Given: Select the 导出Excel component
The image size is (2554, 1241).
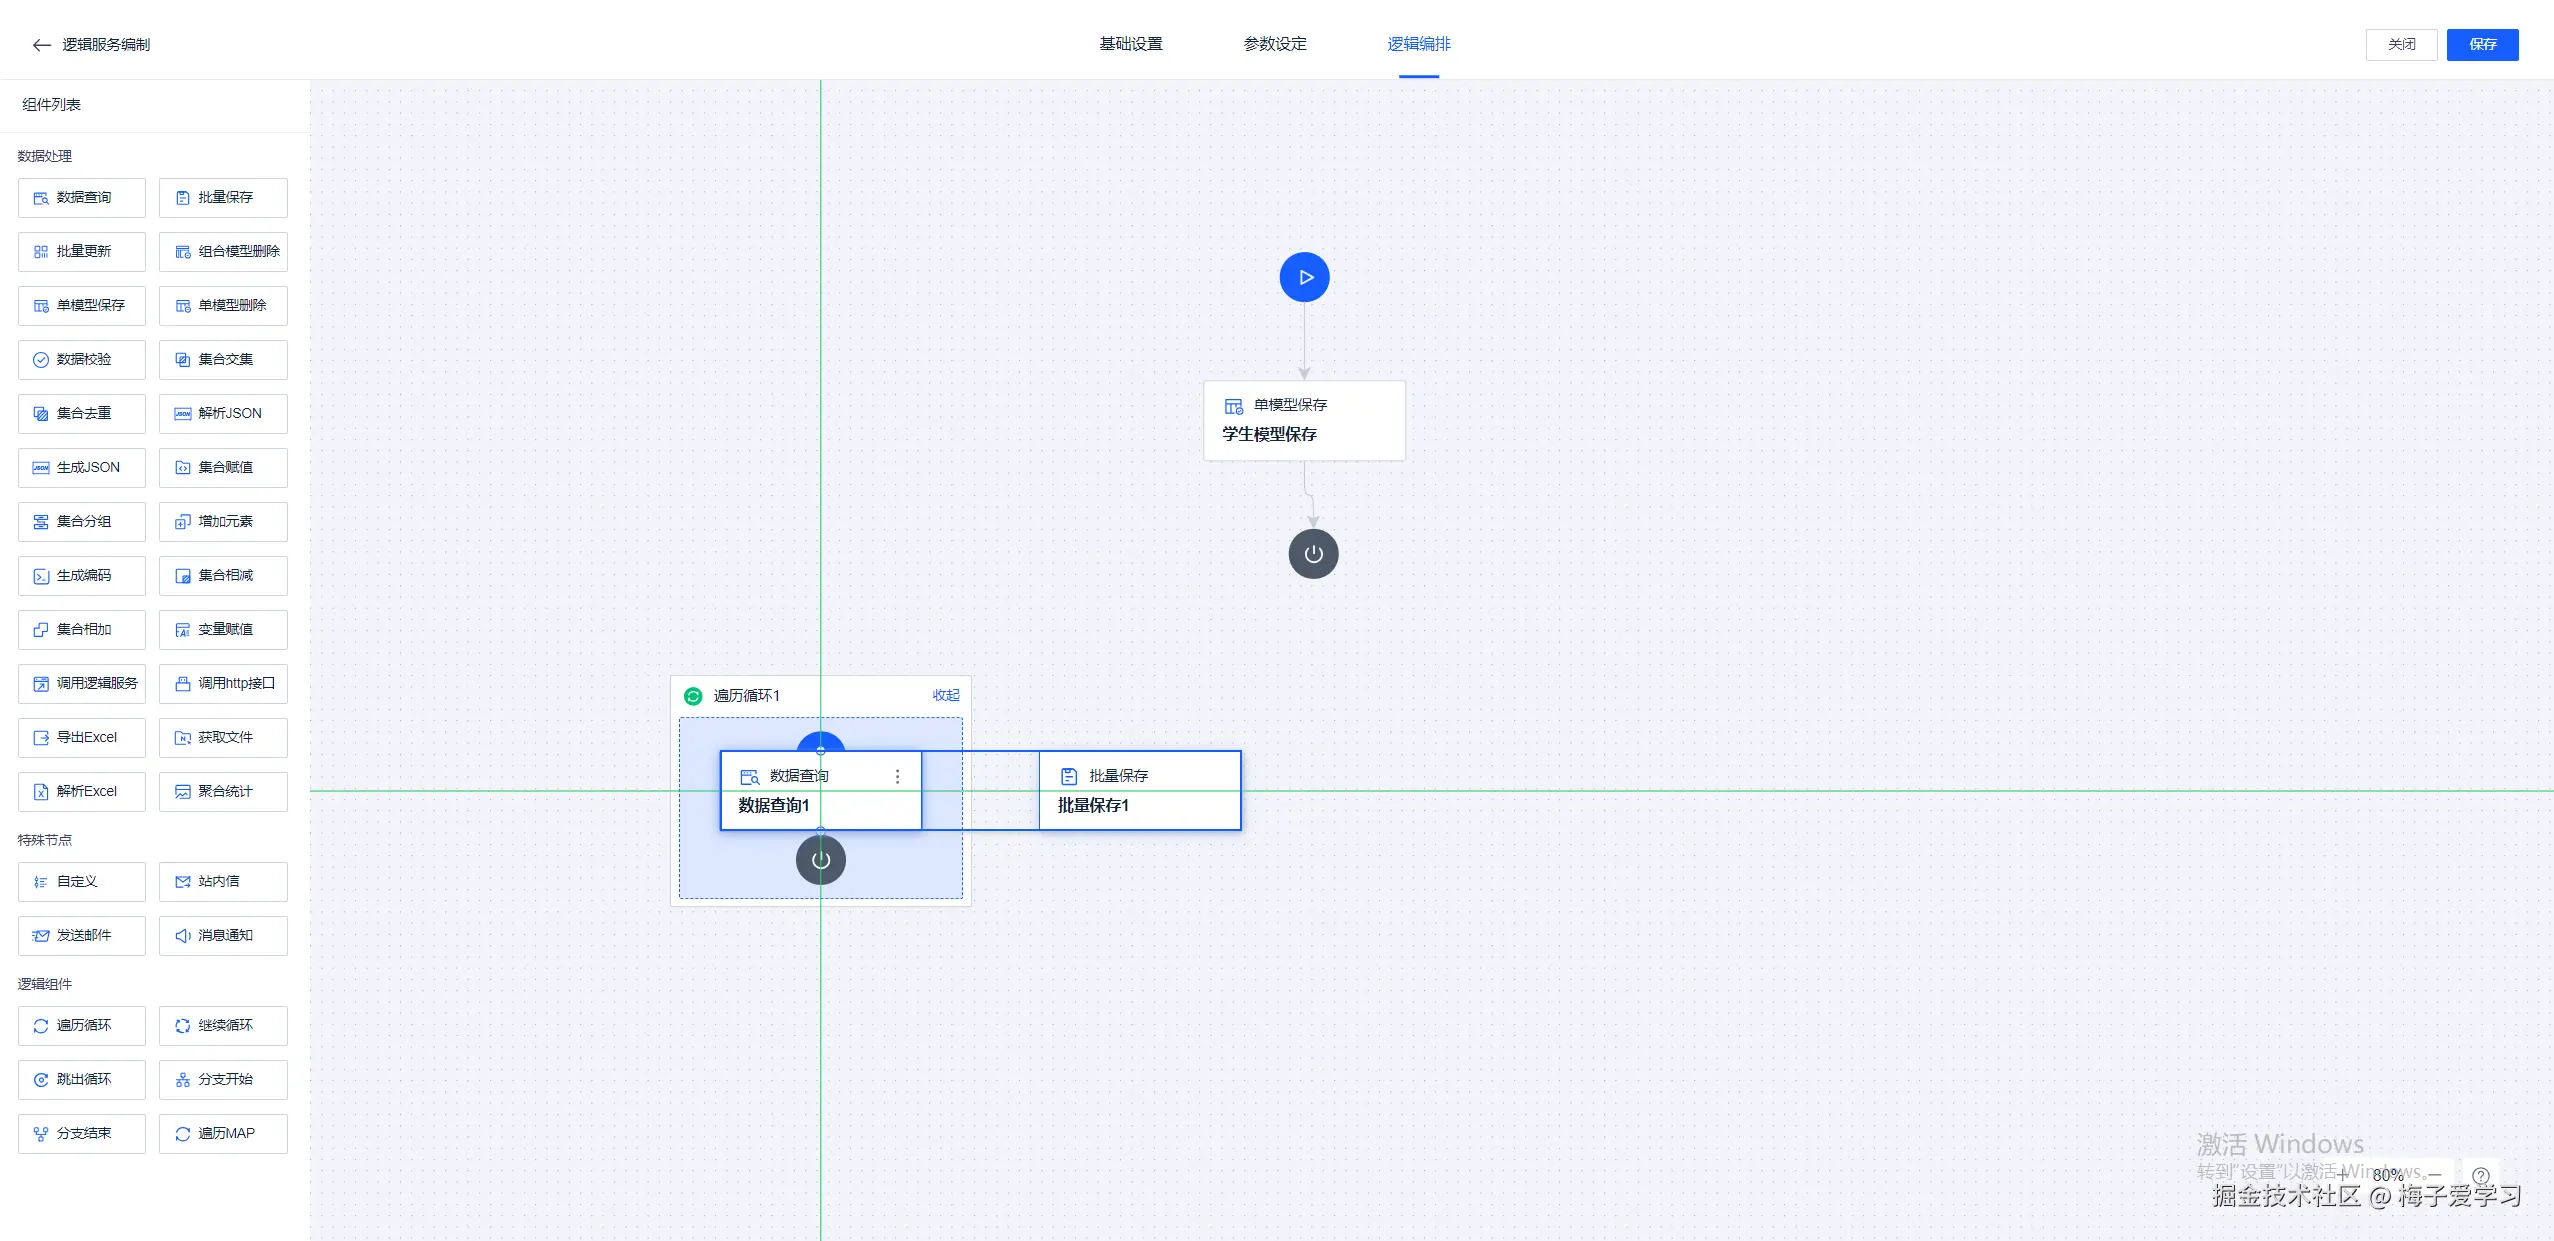Looking at the screenshot, I should click(x=82, y=738).
